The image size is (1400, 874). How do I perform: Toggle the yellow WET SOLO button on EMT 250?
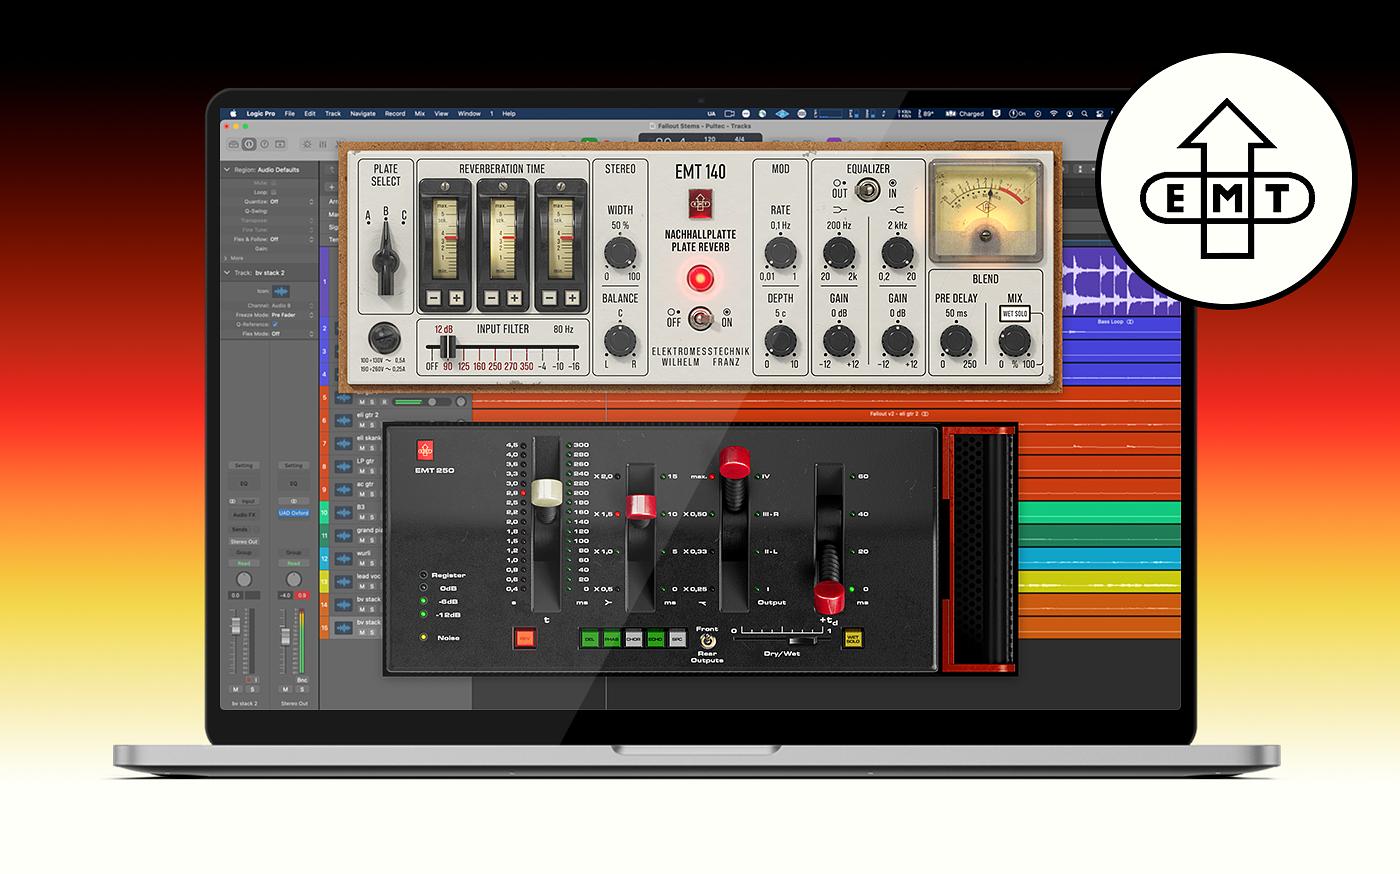853,638
